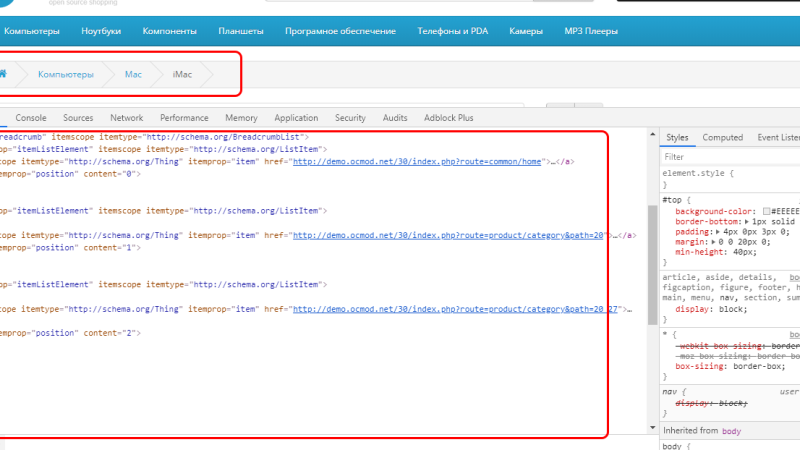Click the nav selector rule
Image resolution: width=800 pixels, height=450 pixels.
[x=669, y=392]
